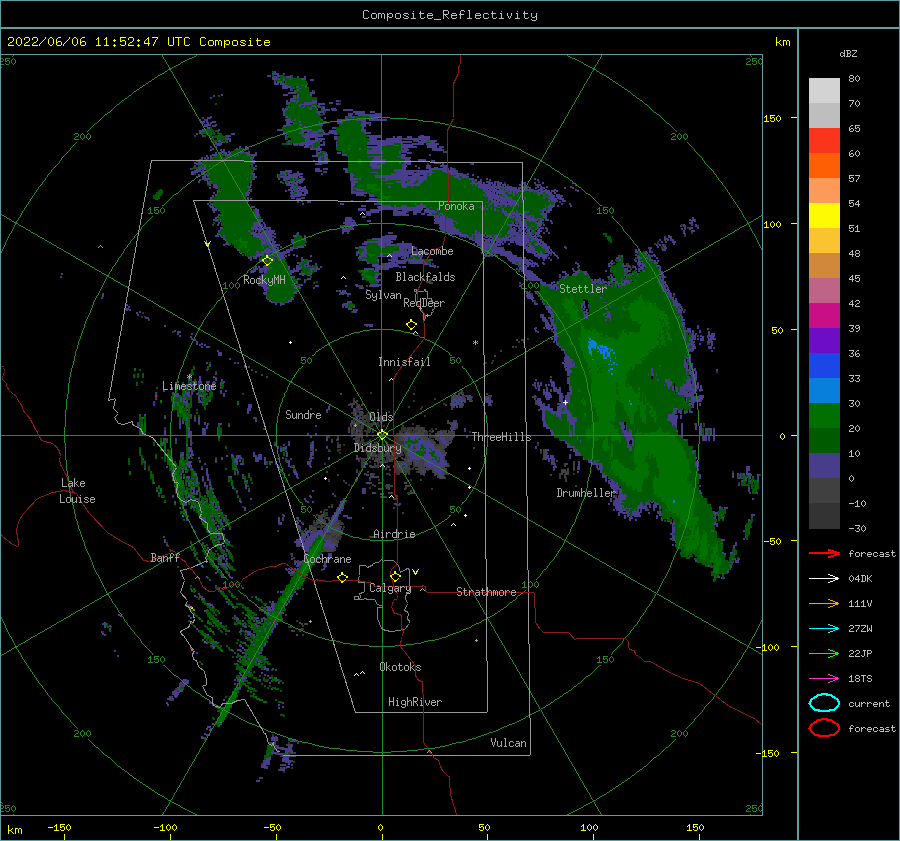Click the white asterisk marker east of Innisfail
900x841 pixels.
475,343
